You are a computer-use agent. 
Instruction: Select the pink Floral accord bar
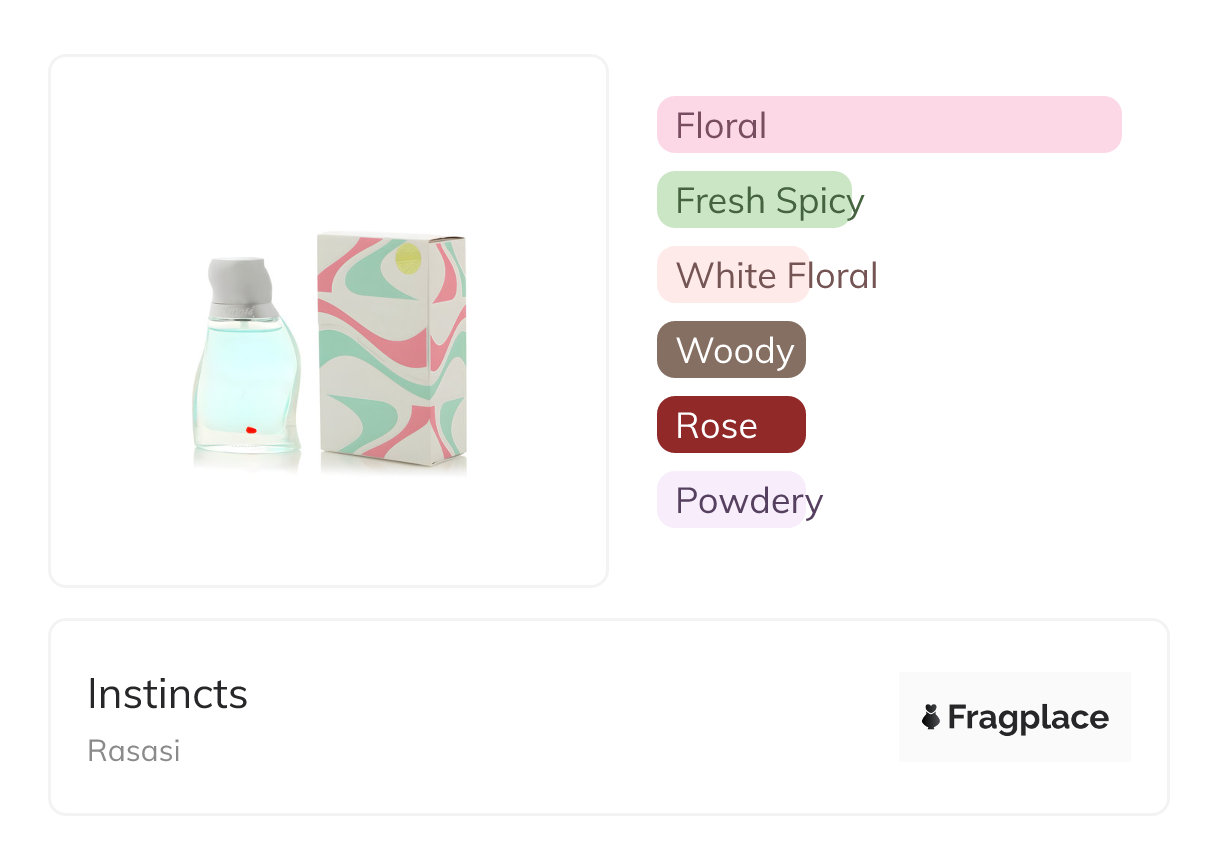(888, 125)
